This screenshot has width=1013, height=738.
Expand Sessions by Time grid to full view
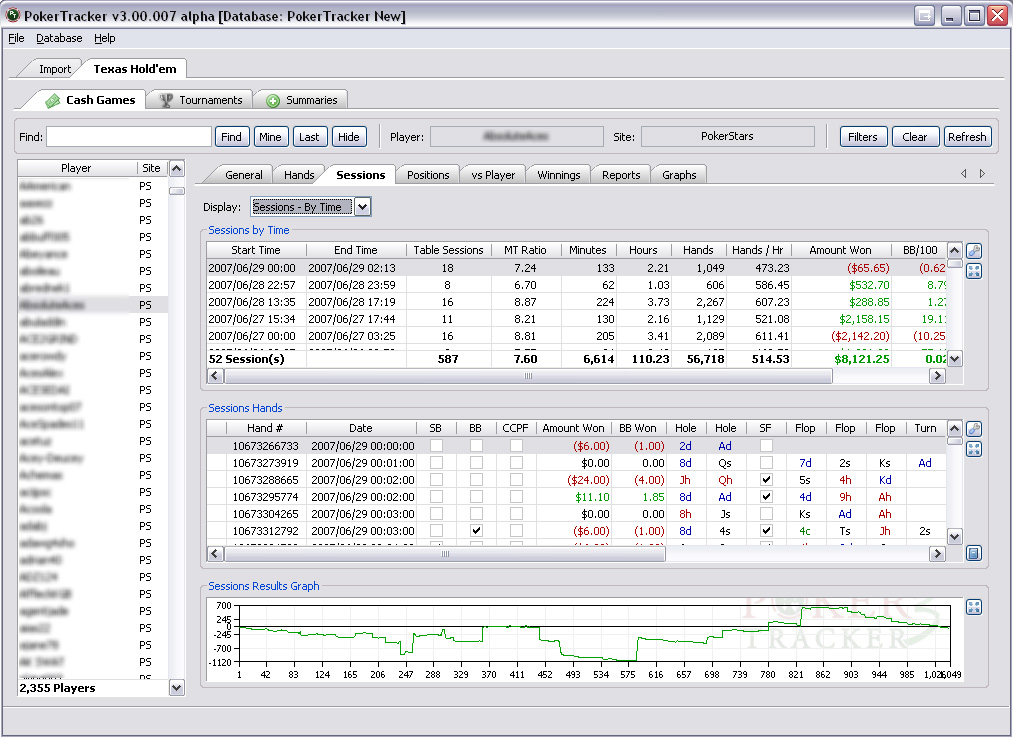[974, 271]
